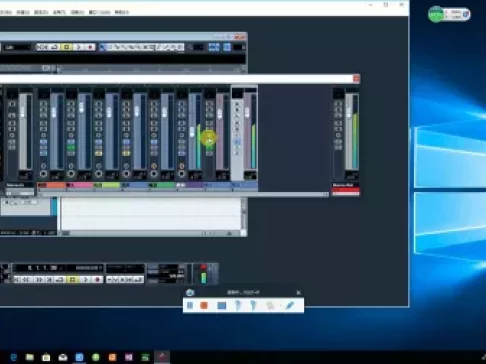Open the fourth menu in the application menu bar
Screen dimensions: 486x364
point(59,12)
